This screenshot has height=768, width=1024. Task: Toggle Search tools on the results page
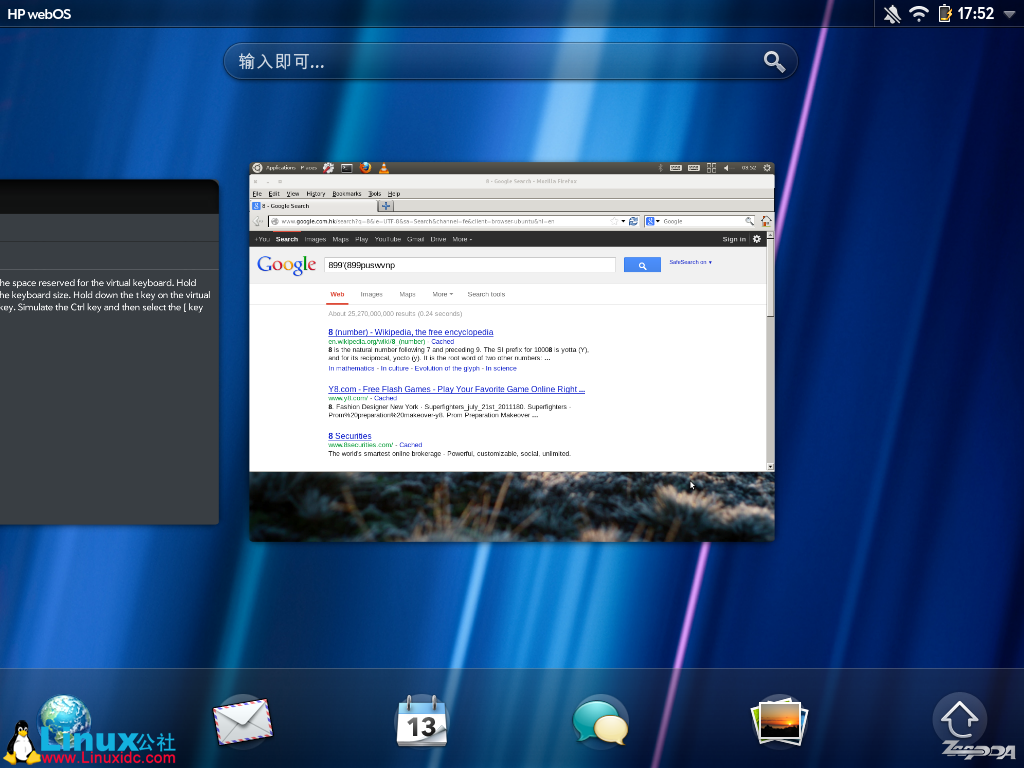click(x=486, y=294)
